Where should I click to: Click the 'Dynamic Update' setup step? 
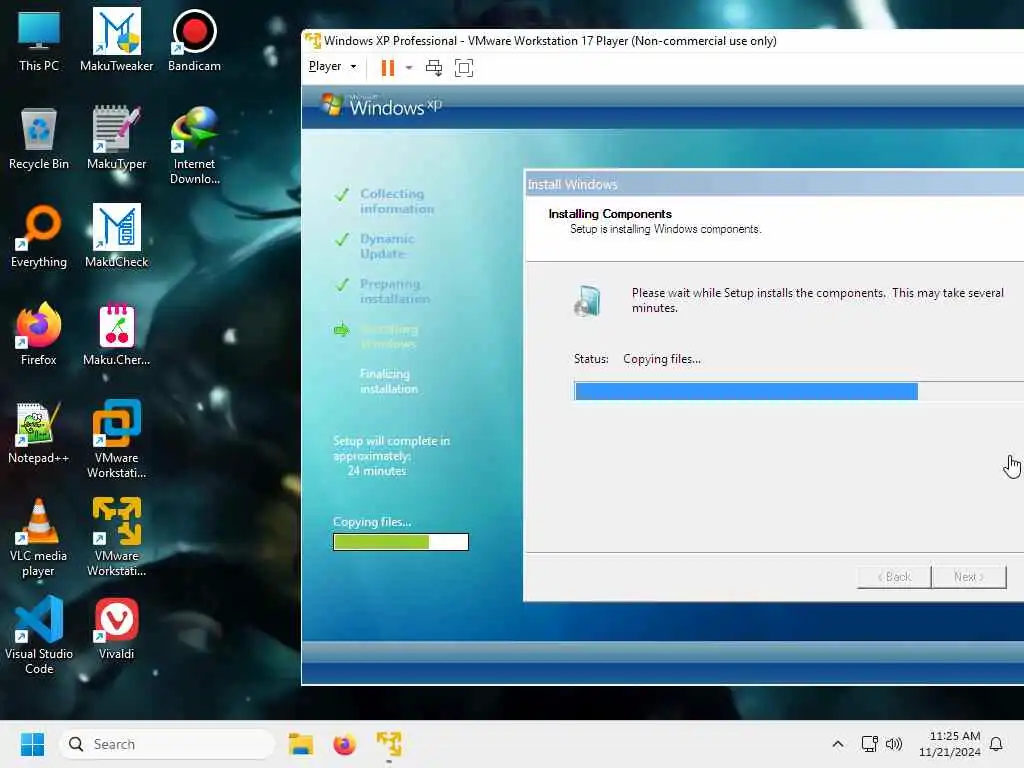[387, 246]
